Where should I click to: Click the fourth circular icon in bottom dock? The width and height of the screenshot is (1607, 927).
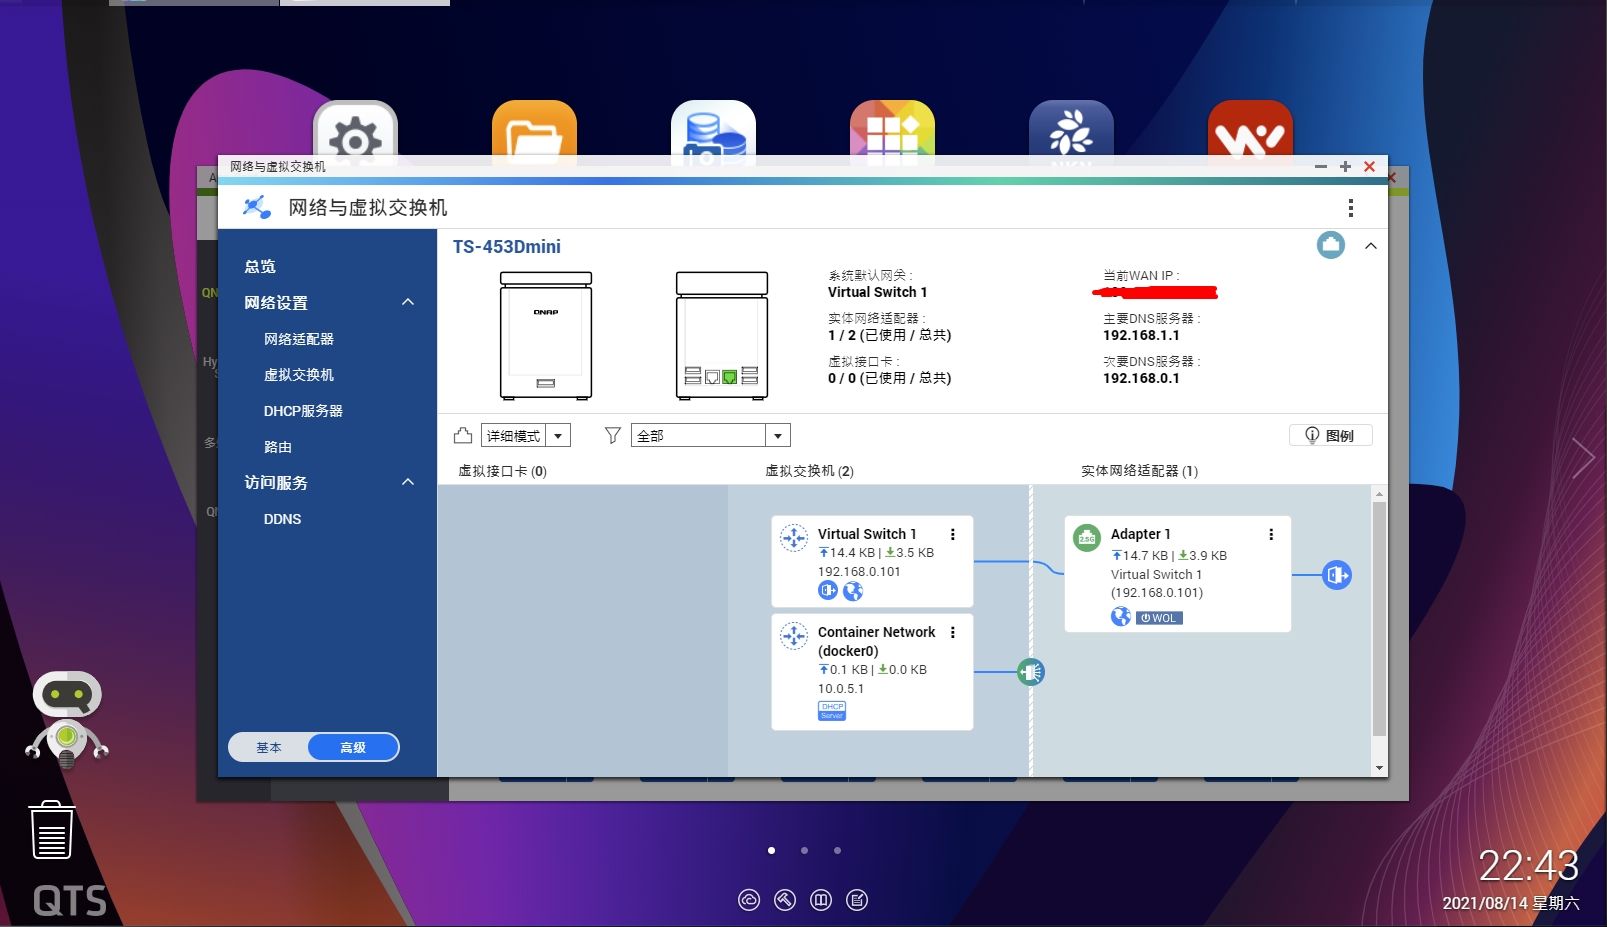[857, 900]
